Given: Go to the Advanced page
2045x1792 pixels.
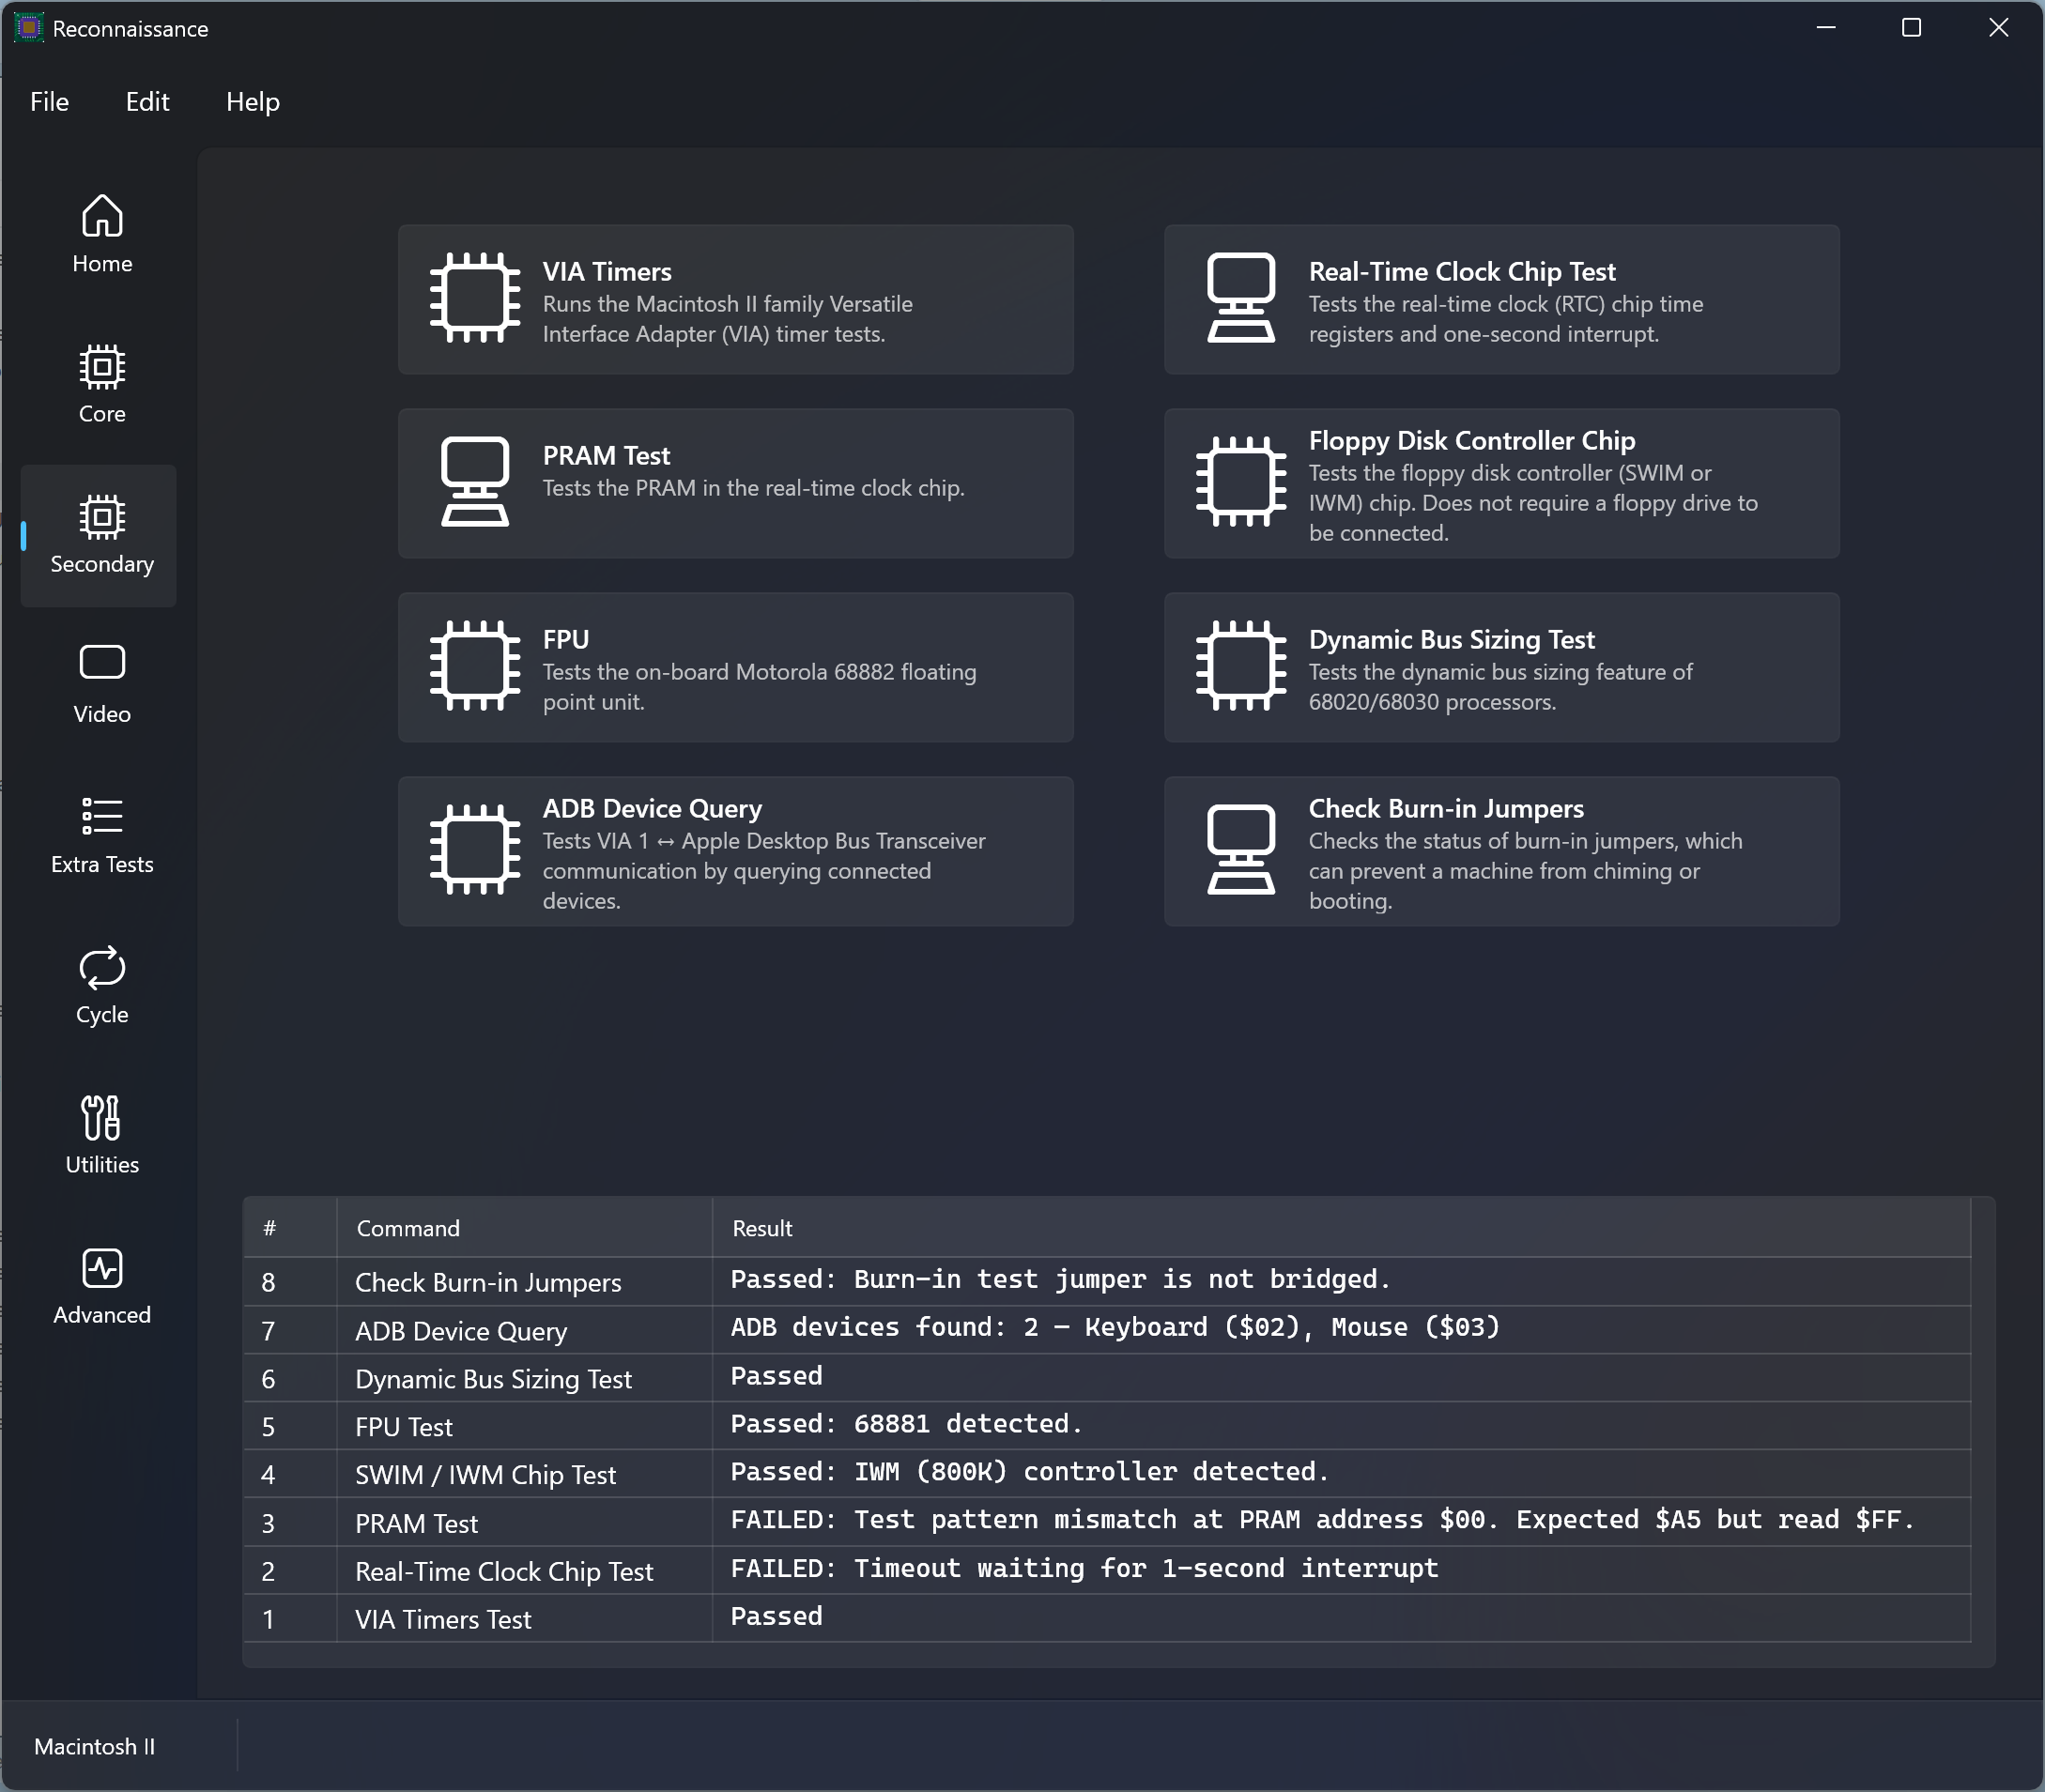Looking at the screenshot, I should pos(101,1285).
